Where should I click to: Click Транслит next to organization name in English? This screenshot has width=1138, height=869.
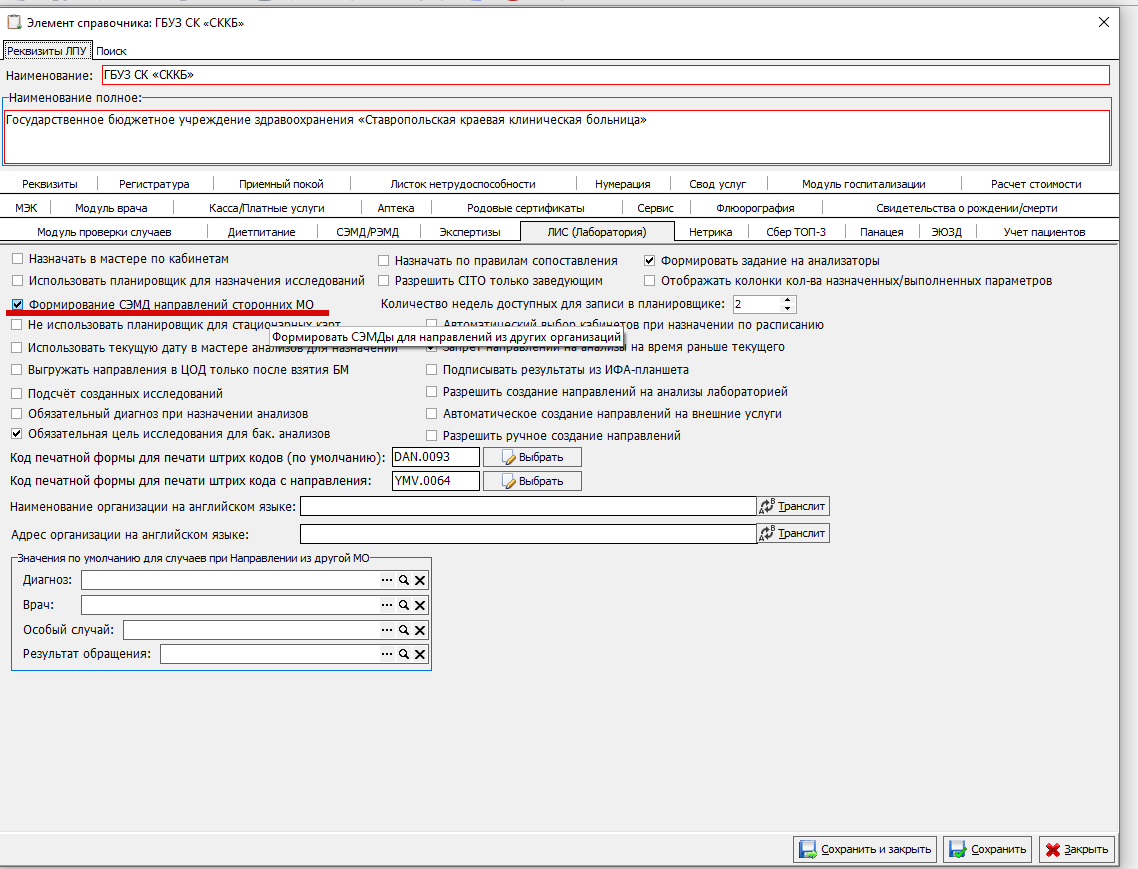click(793, 506)
